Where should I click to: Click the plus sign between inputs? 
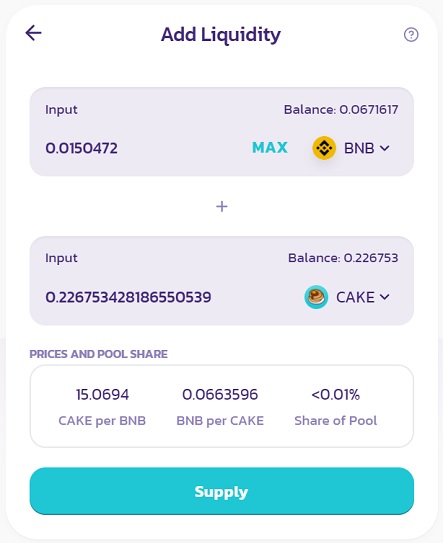tap(222, 207)
